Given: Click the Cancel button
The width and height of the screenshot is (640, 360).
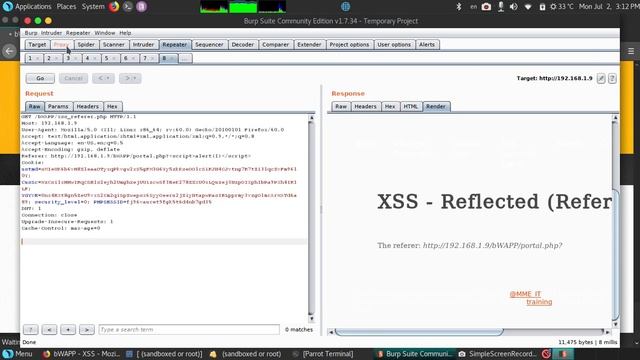Looking at the screenshot, I should pyautogui.click(x=73, y=78).
